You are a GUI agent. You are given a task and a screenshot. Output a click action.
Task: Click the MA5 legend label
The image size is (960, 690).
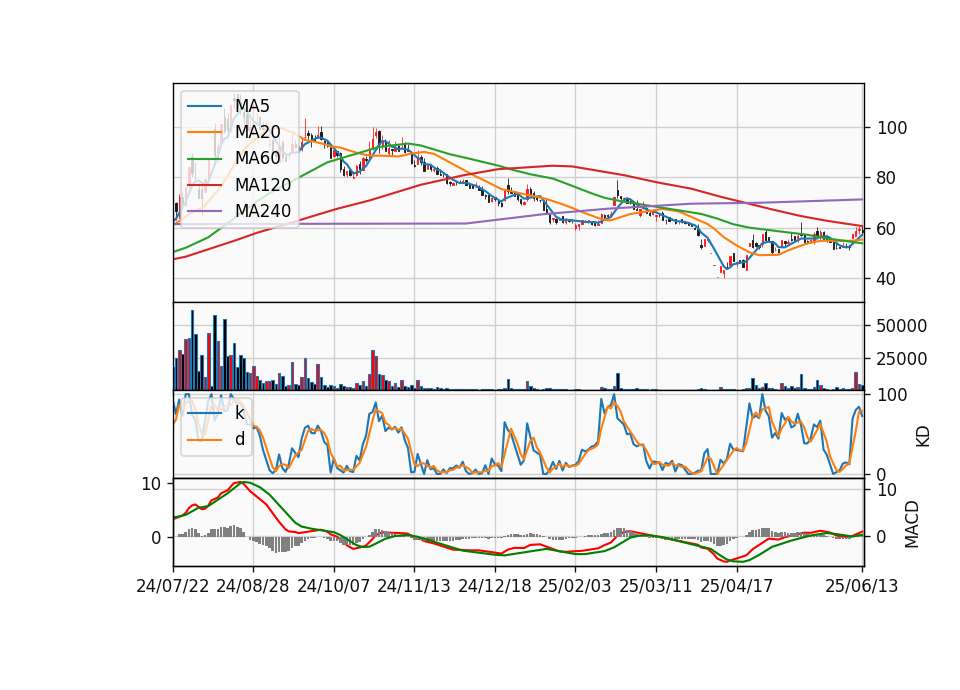(x=252, y=106)
